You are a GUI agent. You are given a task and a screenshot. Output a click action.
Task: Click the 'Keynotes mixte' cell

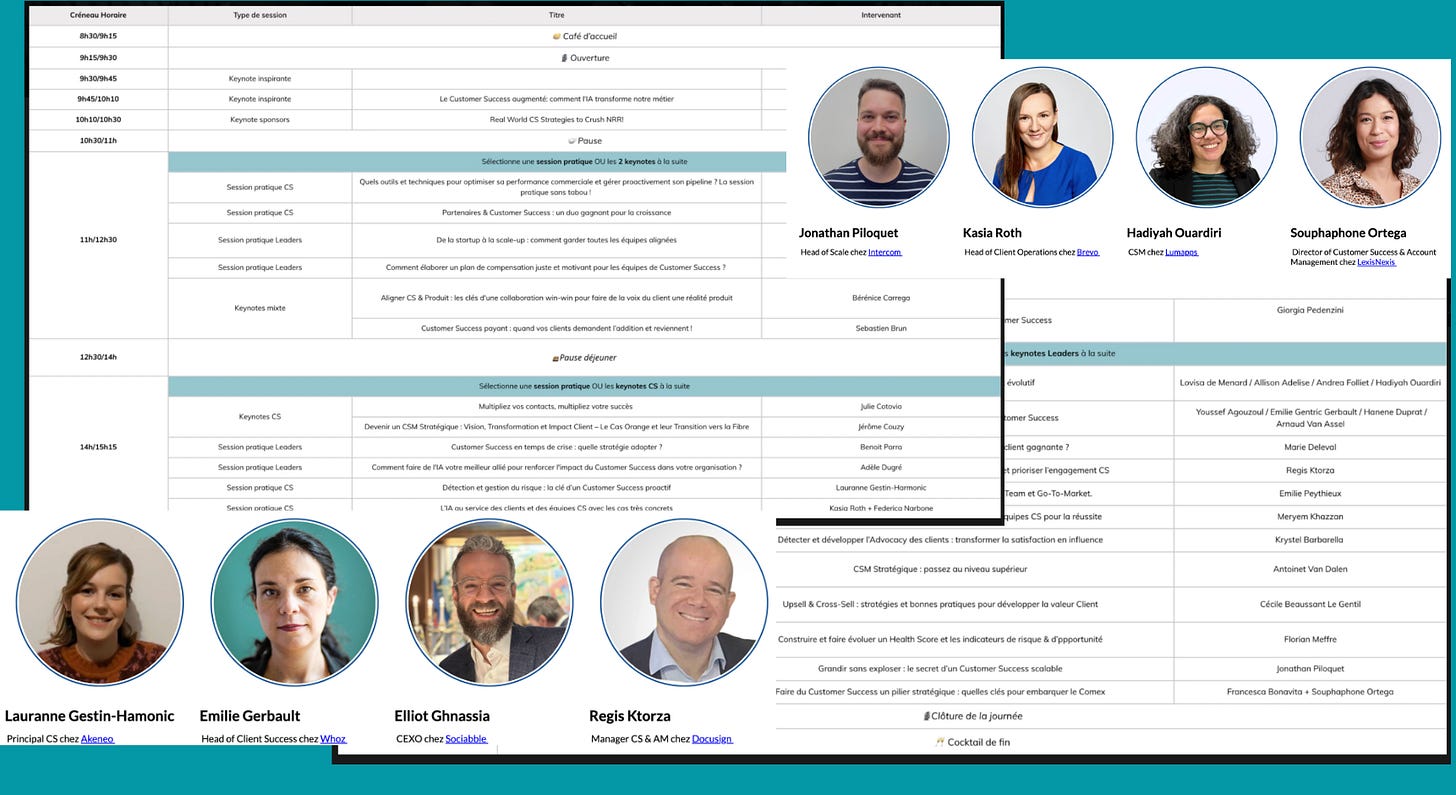click(260, 308)
